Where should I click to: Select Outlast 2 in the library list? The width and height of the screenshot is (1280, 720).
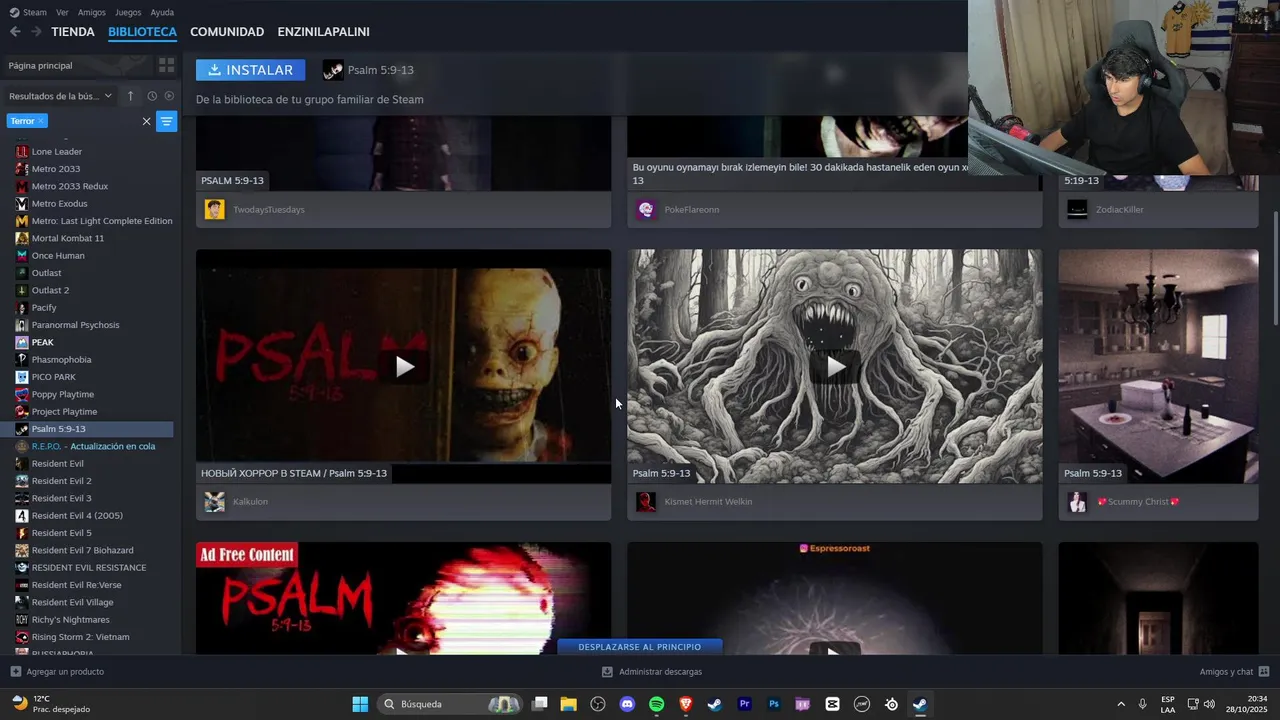tap(50, 290)
